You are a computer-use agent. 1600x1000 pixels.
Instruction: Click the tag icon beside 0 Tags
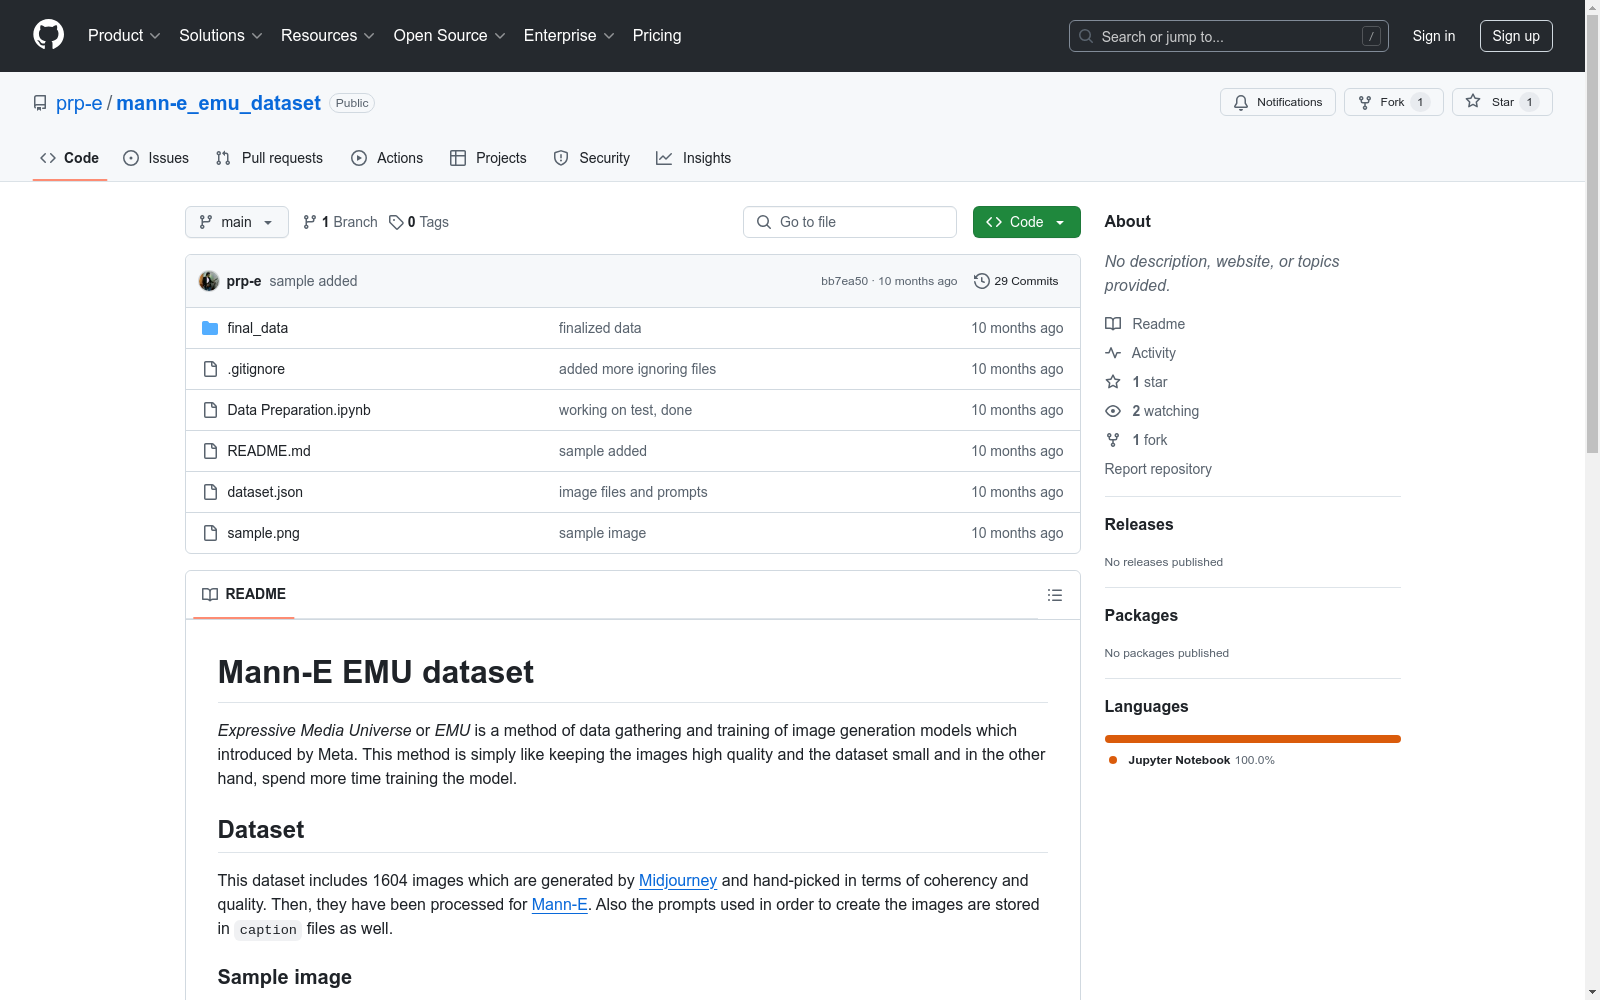396,222
